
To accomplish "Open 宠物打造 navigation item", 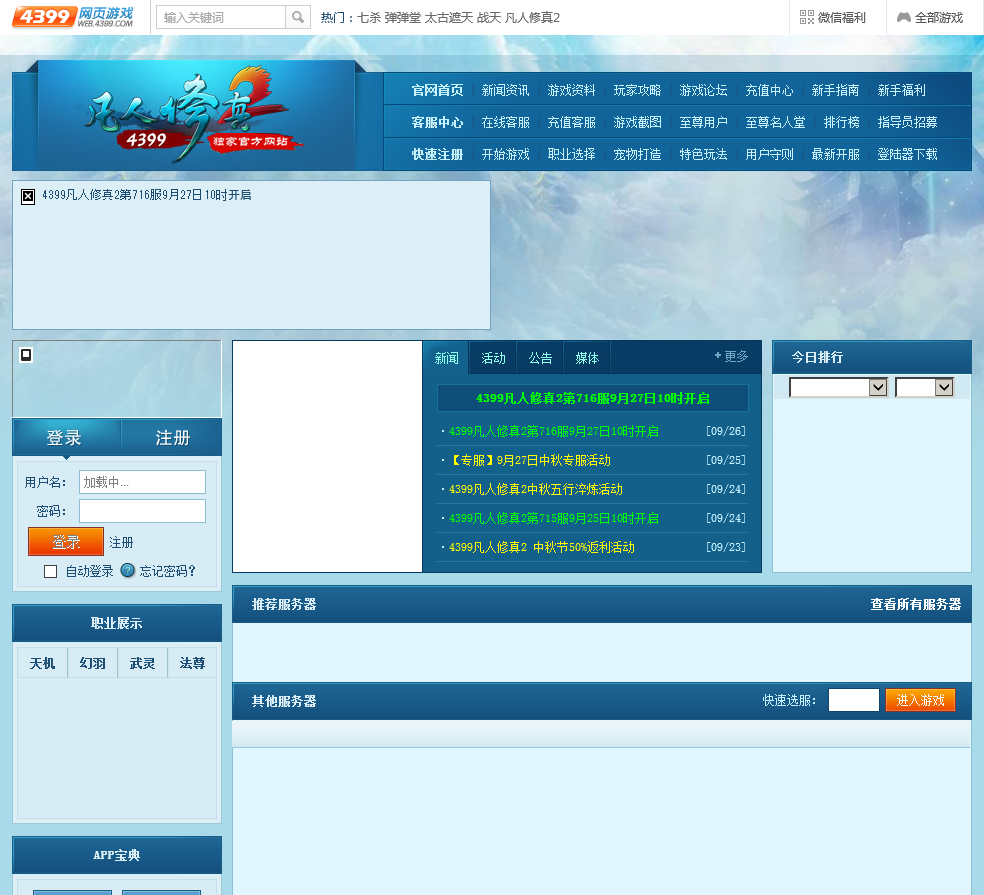I will coord(637,154).
